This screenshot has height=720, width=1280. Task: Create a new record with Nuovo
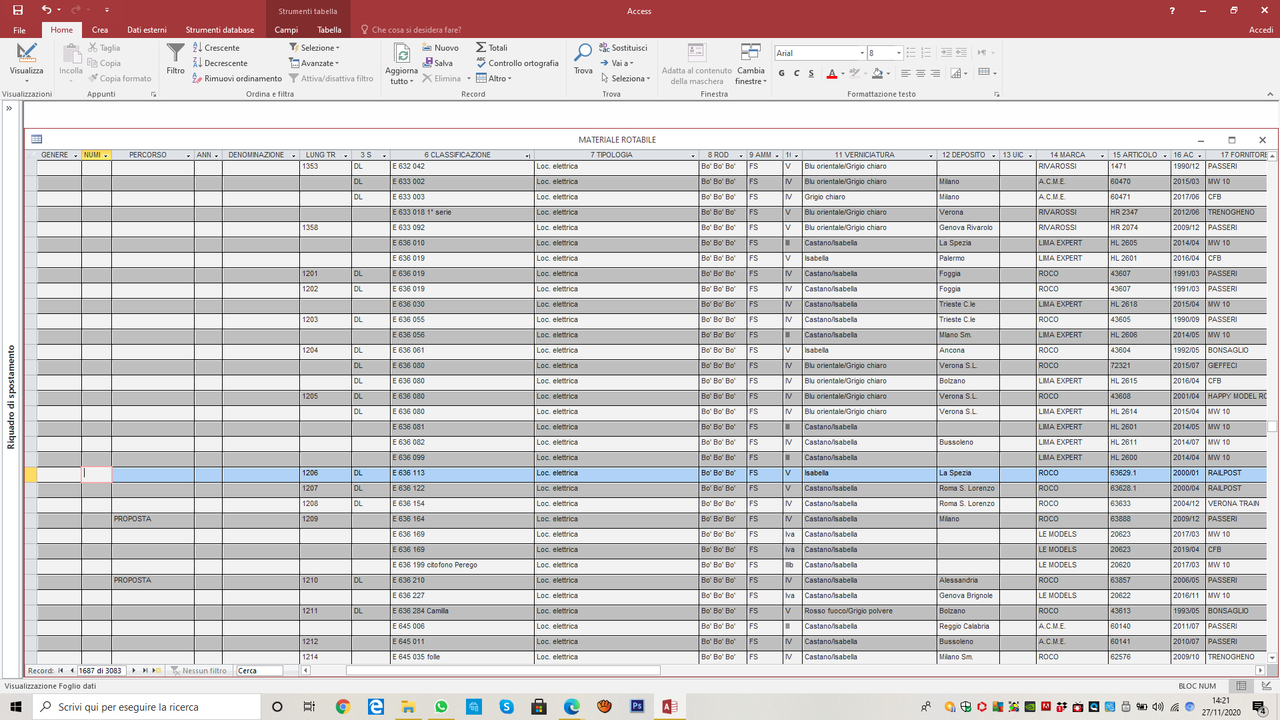pos(440,48)
